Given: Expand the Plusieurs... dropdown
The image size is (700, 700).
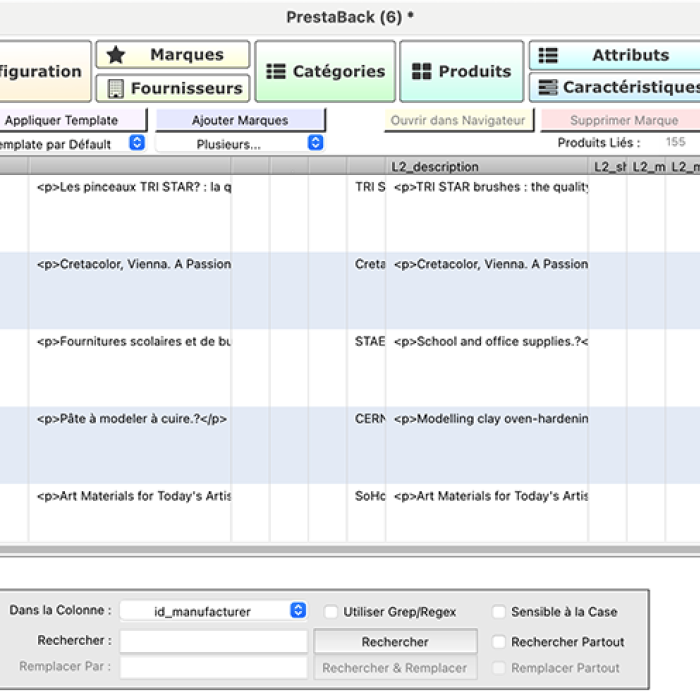Looking at the screenshot, I should pyautogui.click(x=240, y=144).
